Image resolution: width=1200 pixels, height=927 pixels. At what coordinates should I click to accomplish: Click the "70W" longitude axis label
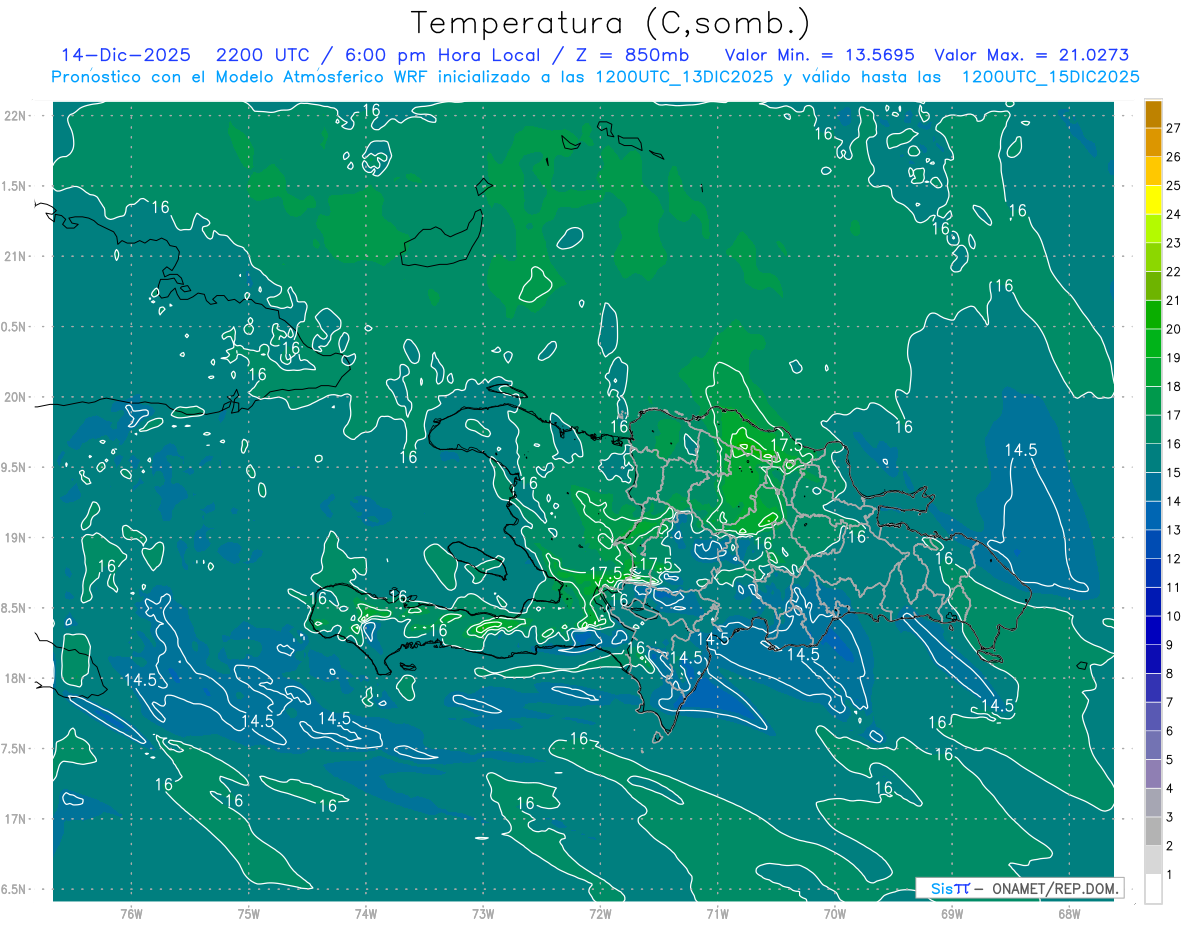(x=834, y=914)
